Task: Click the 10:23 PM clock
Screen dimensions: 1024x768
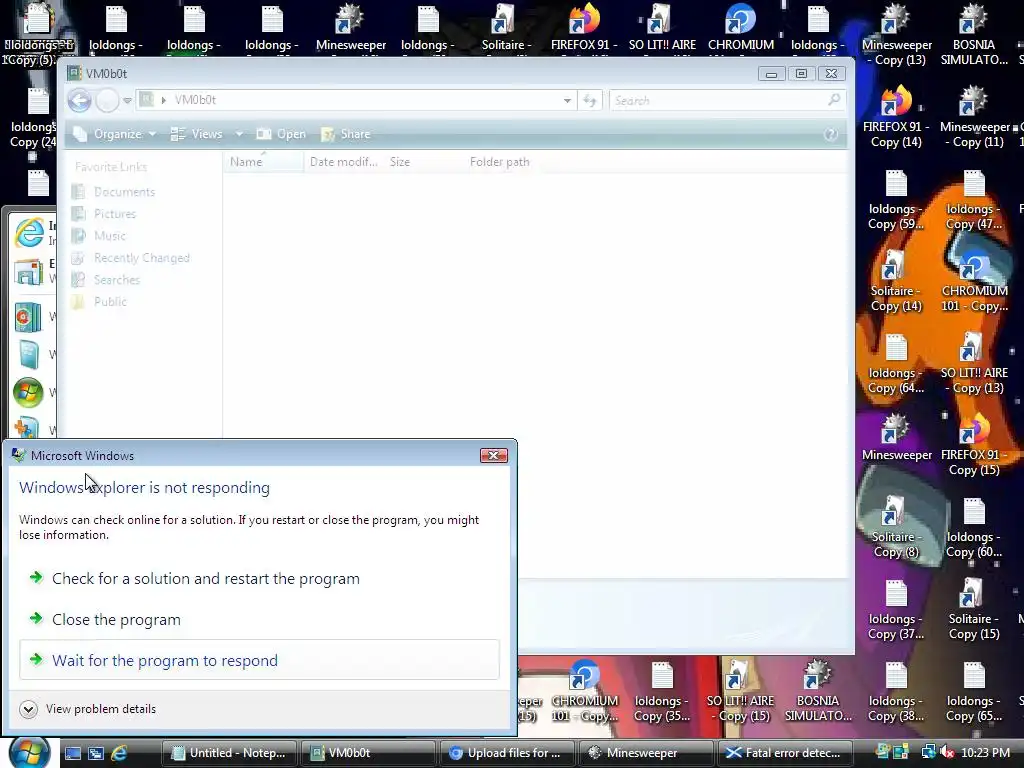Action: [x=985, y=753]
